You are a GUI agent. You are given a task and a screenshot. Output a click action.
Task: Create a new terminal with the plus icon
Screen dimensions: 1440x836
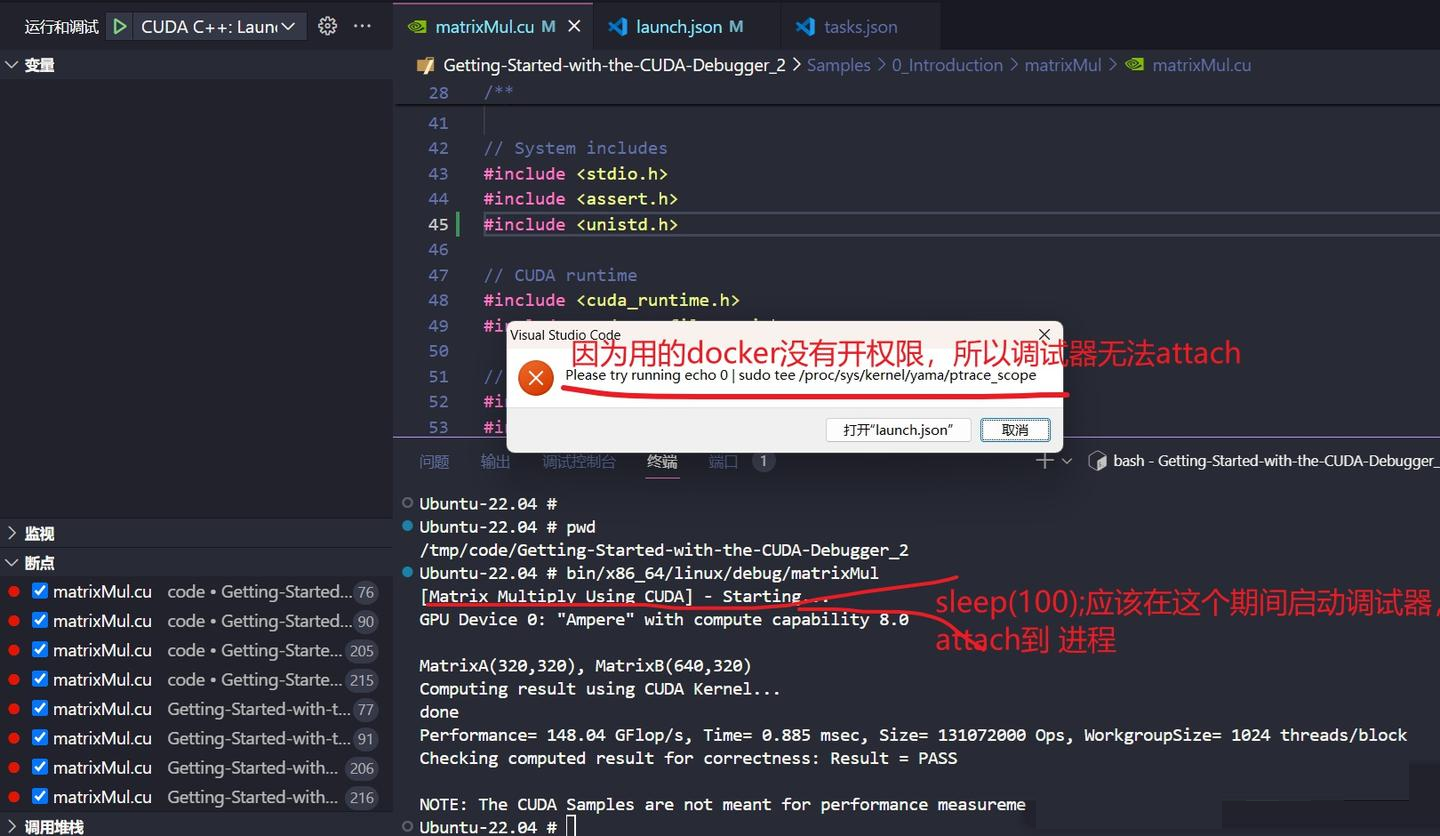[1045, 461]
